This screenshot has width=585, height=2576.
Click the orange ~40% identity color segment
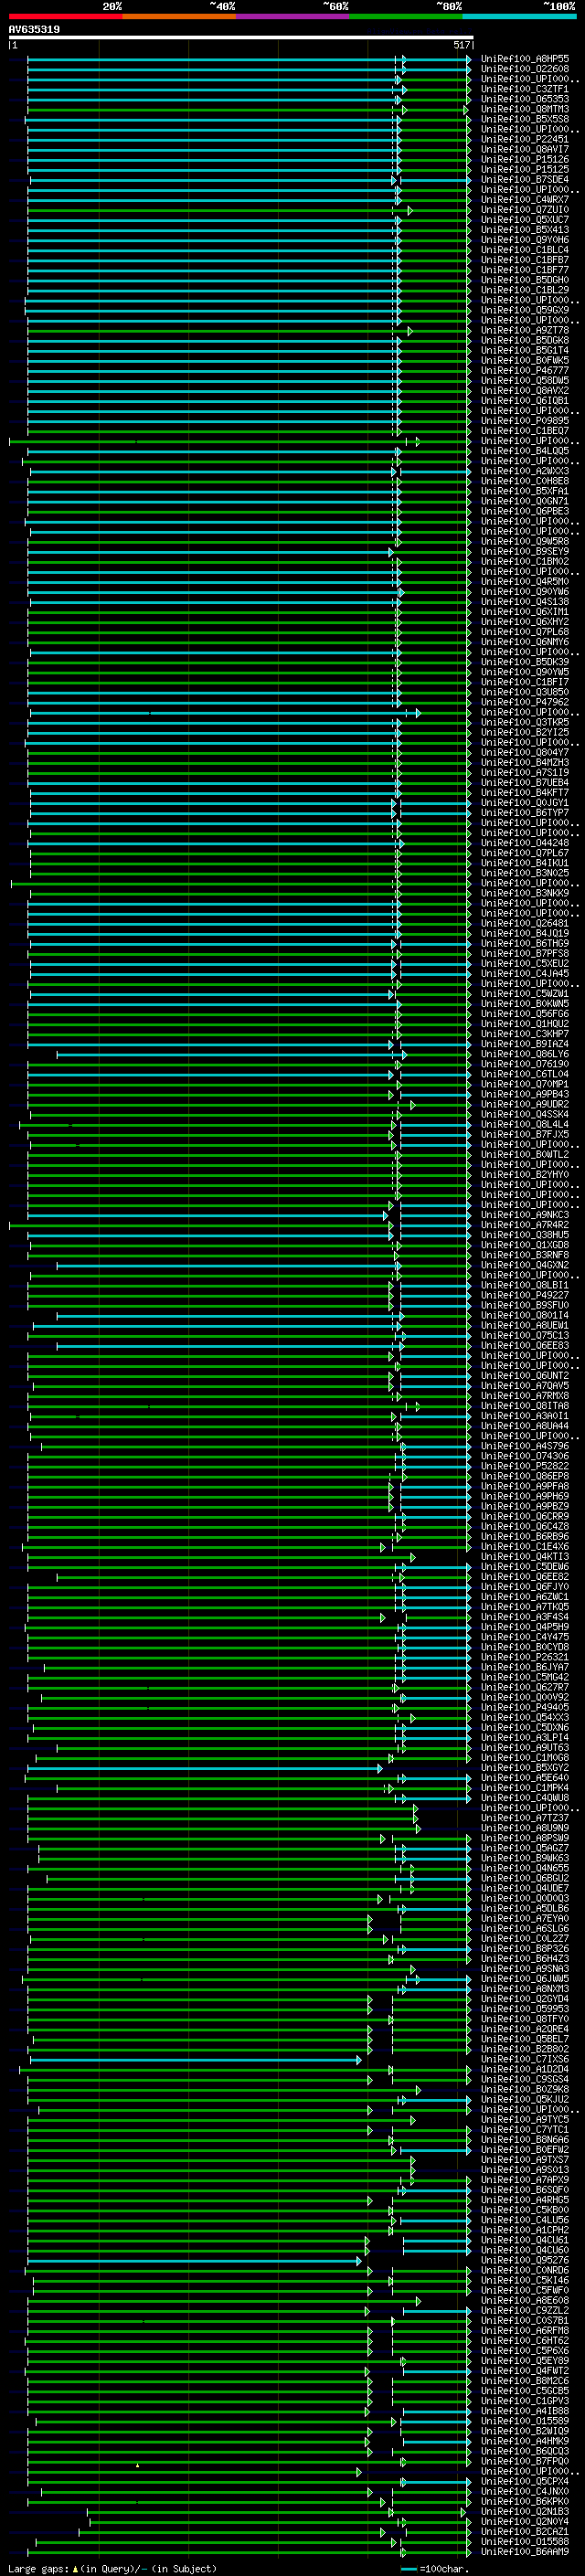click(179, 16)
